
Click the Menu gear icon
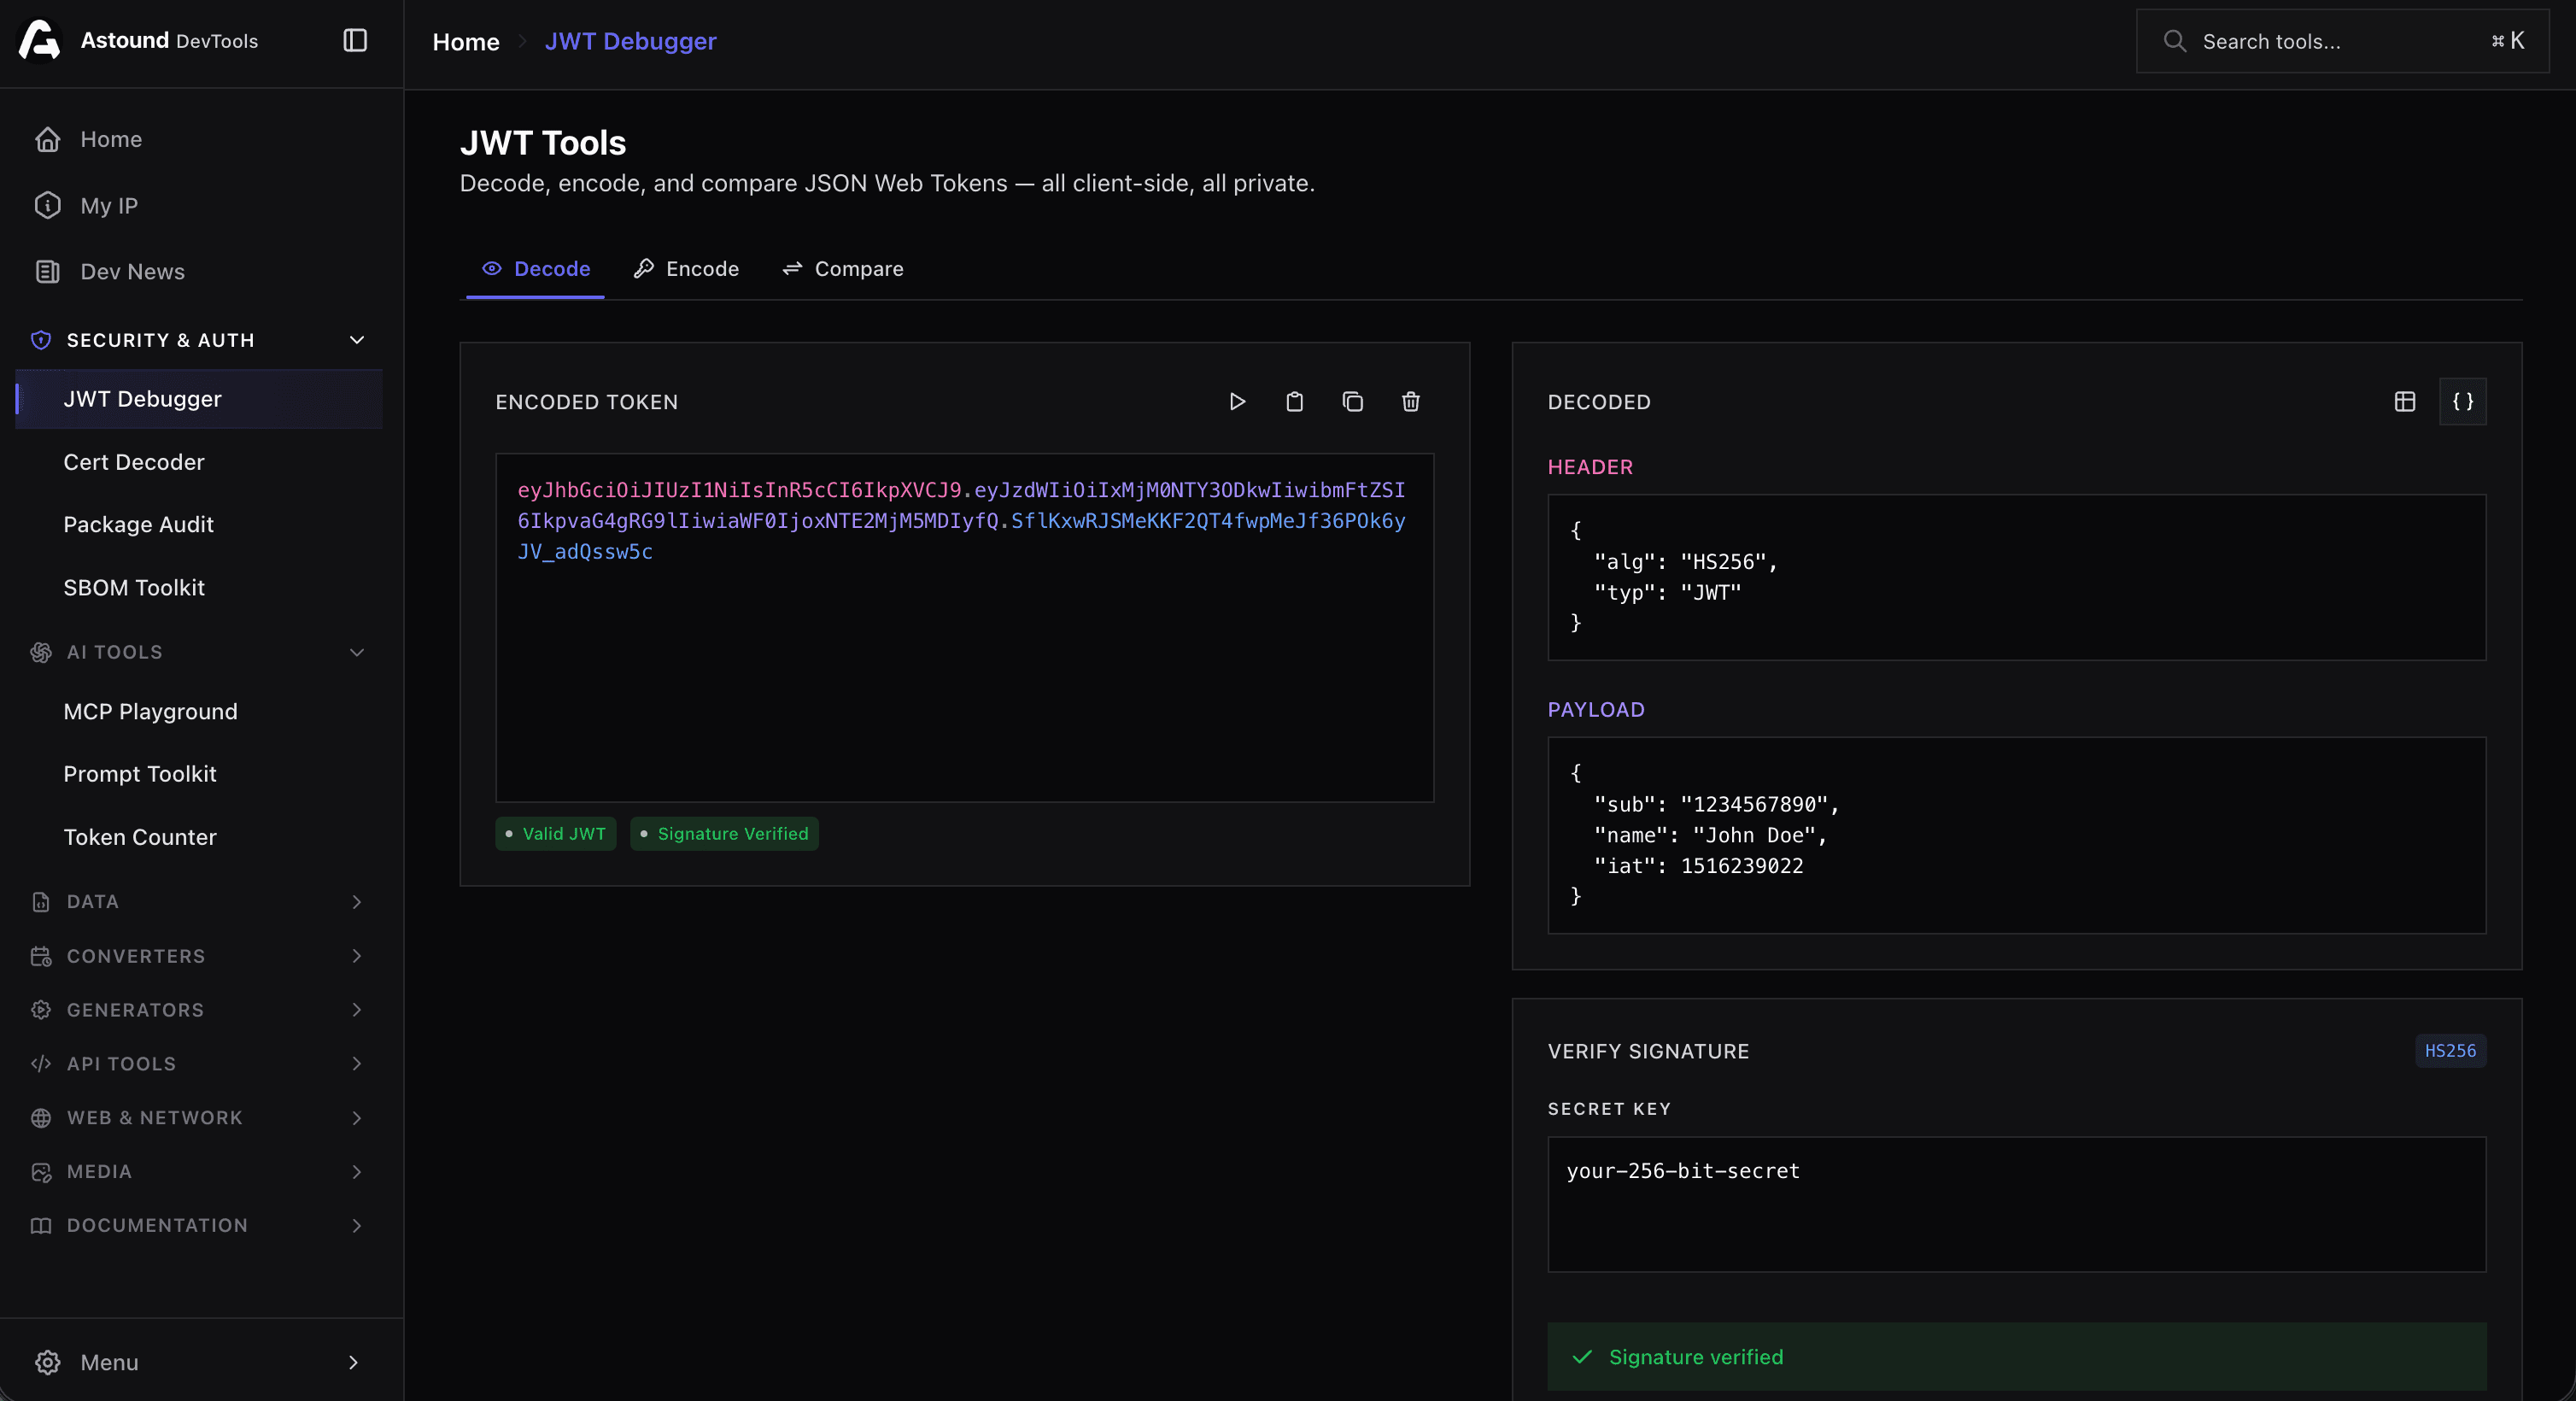(48, 1362)
